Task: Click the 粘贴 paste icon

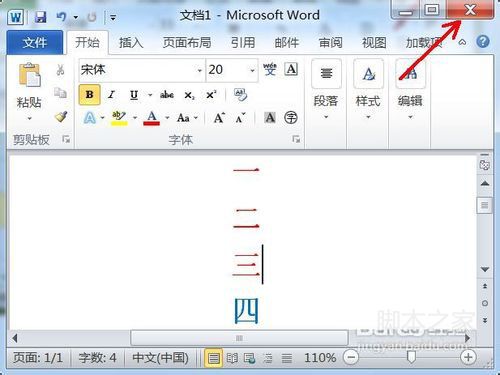Action: coord(30,75)
